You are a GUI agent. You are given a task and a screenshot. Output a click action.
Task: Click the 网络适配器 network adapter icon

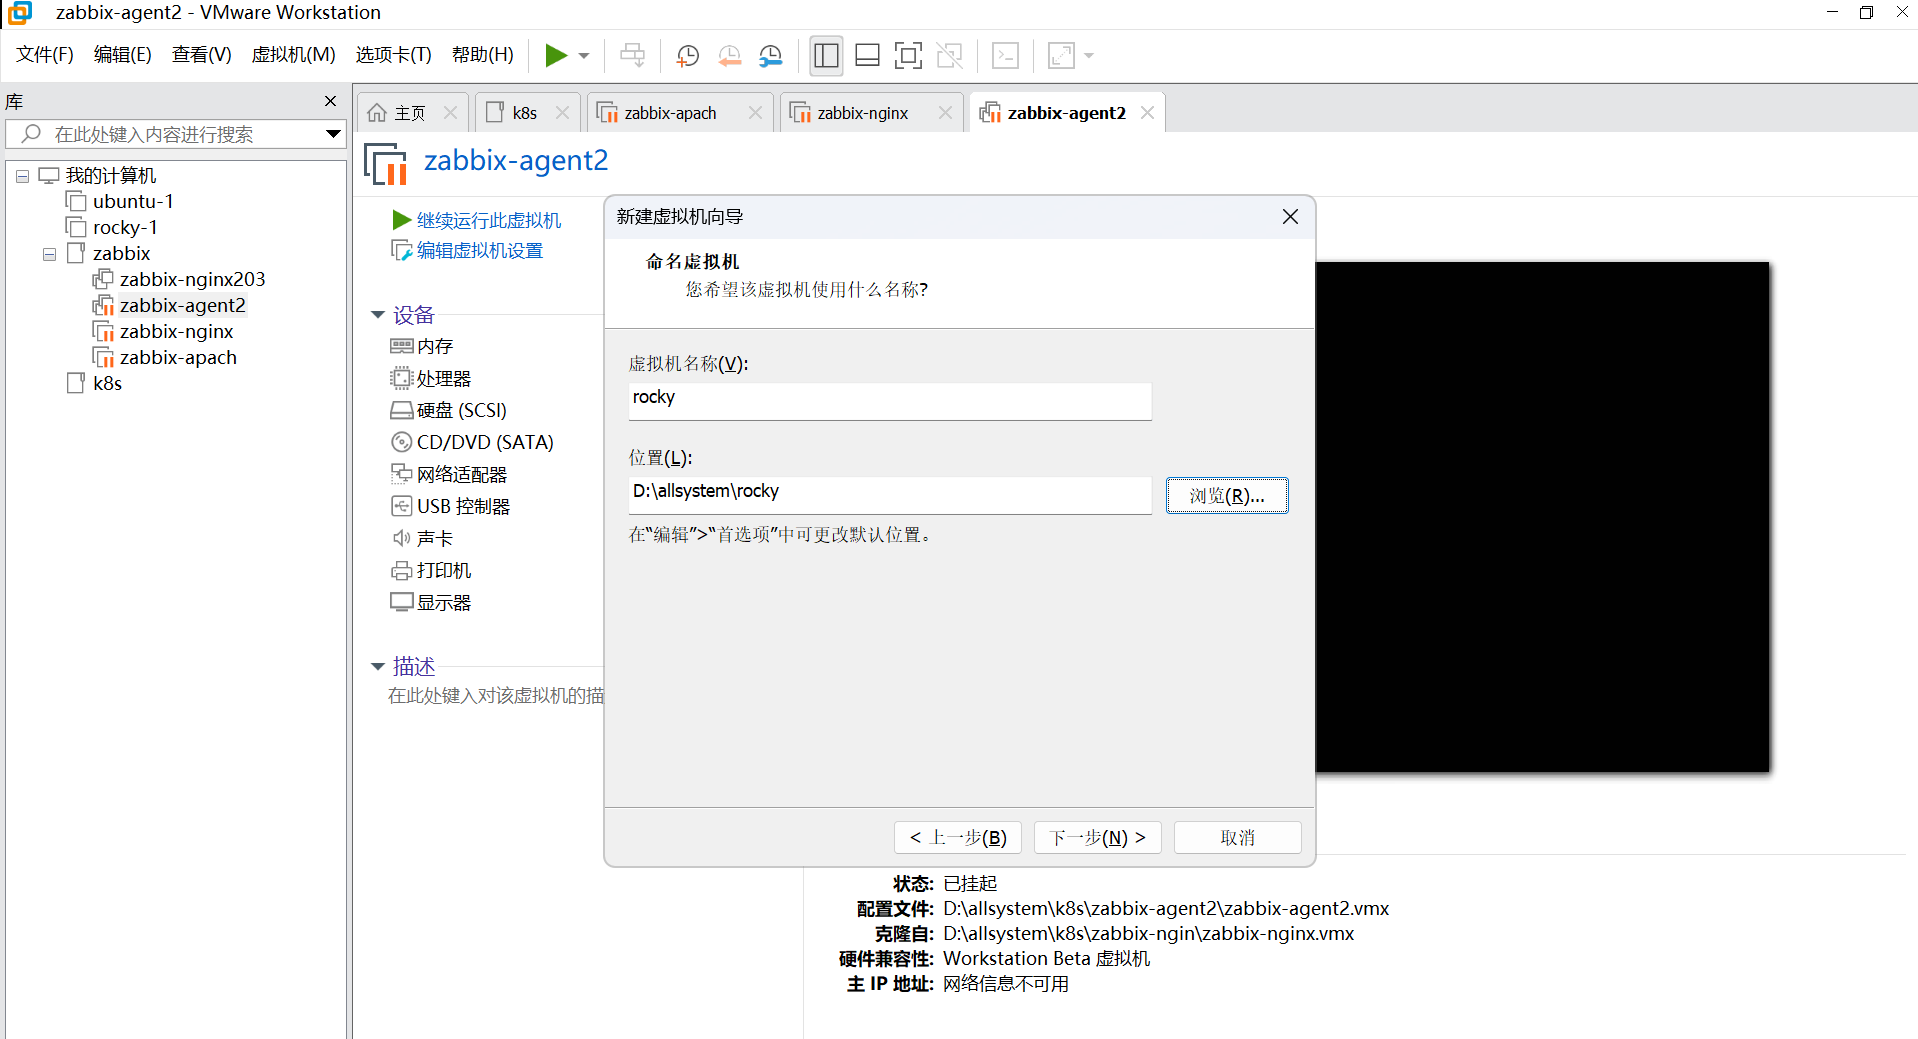point(401,474)
